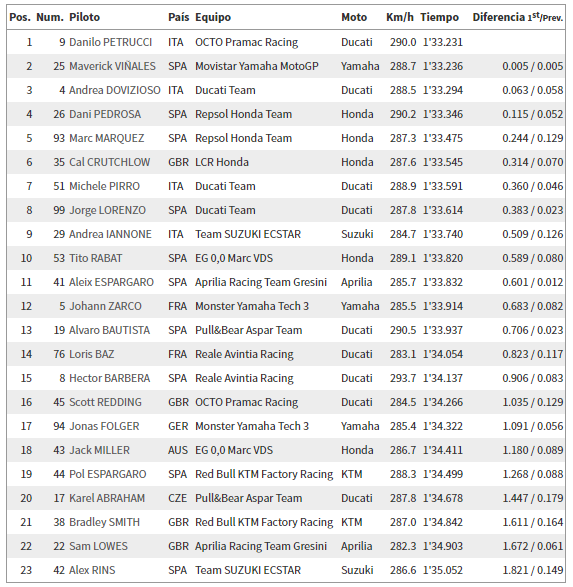This screenshot has width=573, height=587.
Task: Select rider name Sam LOWES
Action: [x=98, y=546]
